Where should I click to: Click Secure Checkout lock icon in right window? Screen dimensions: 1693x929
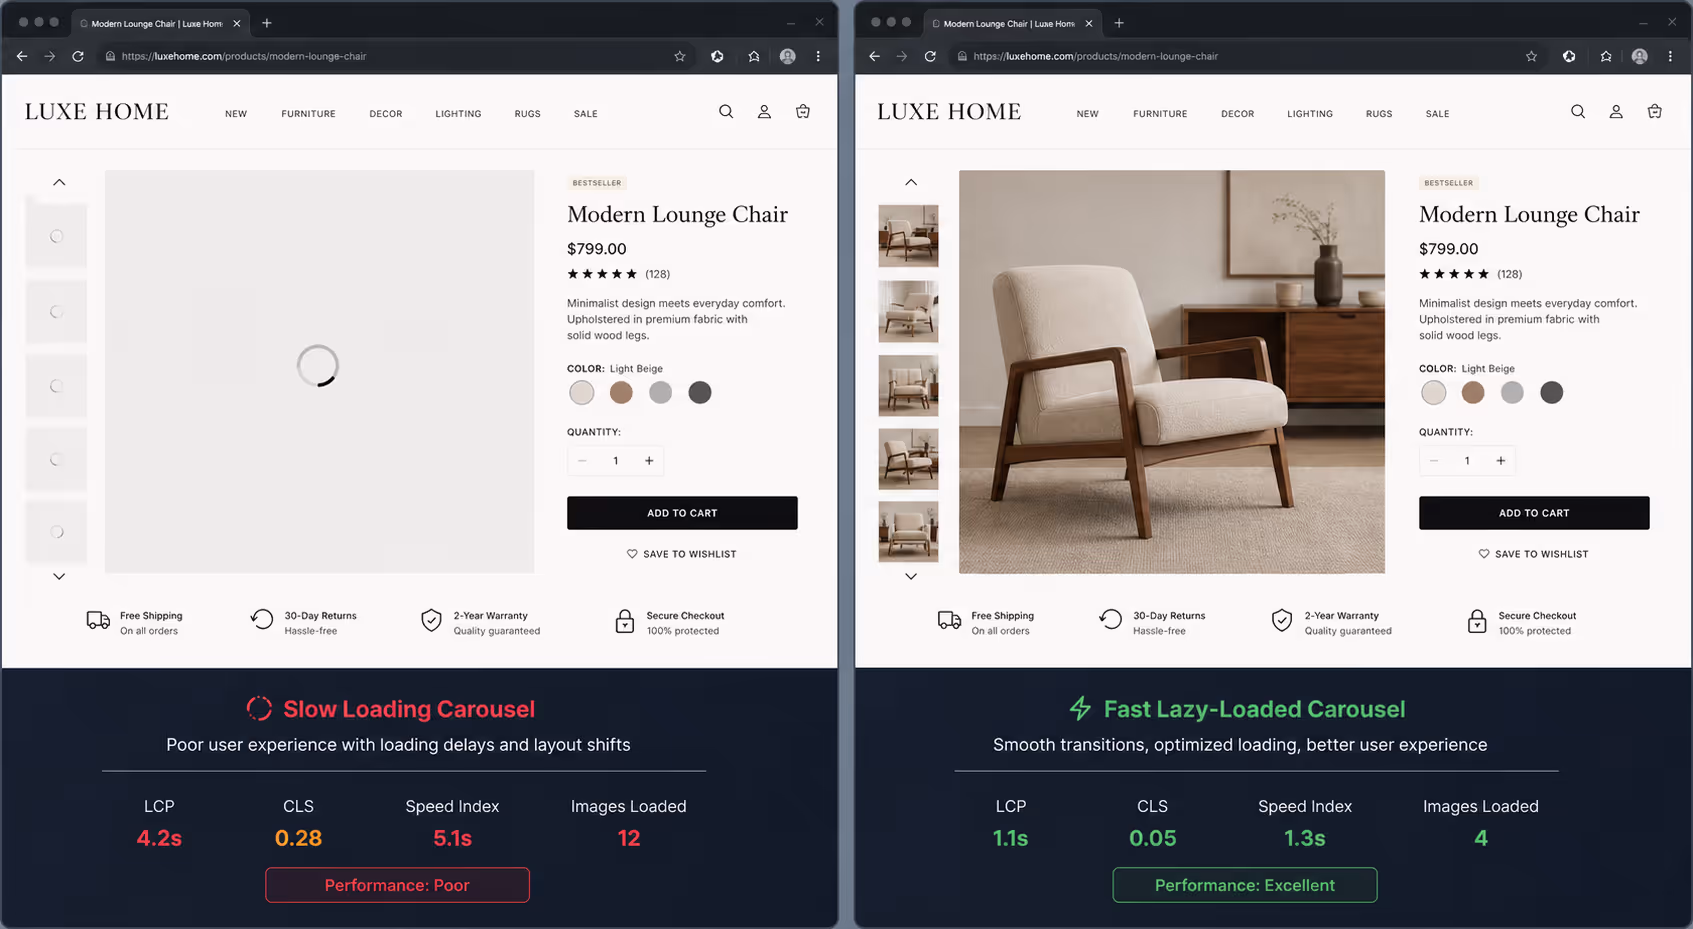tap(1477, 621)
